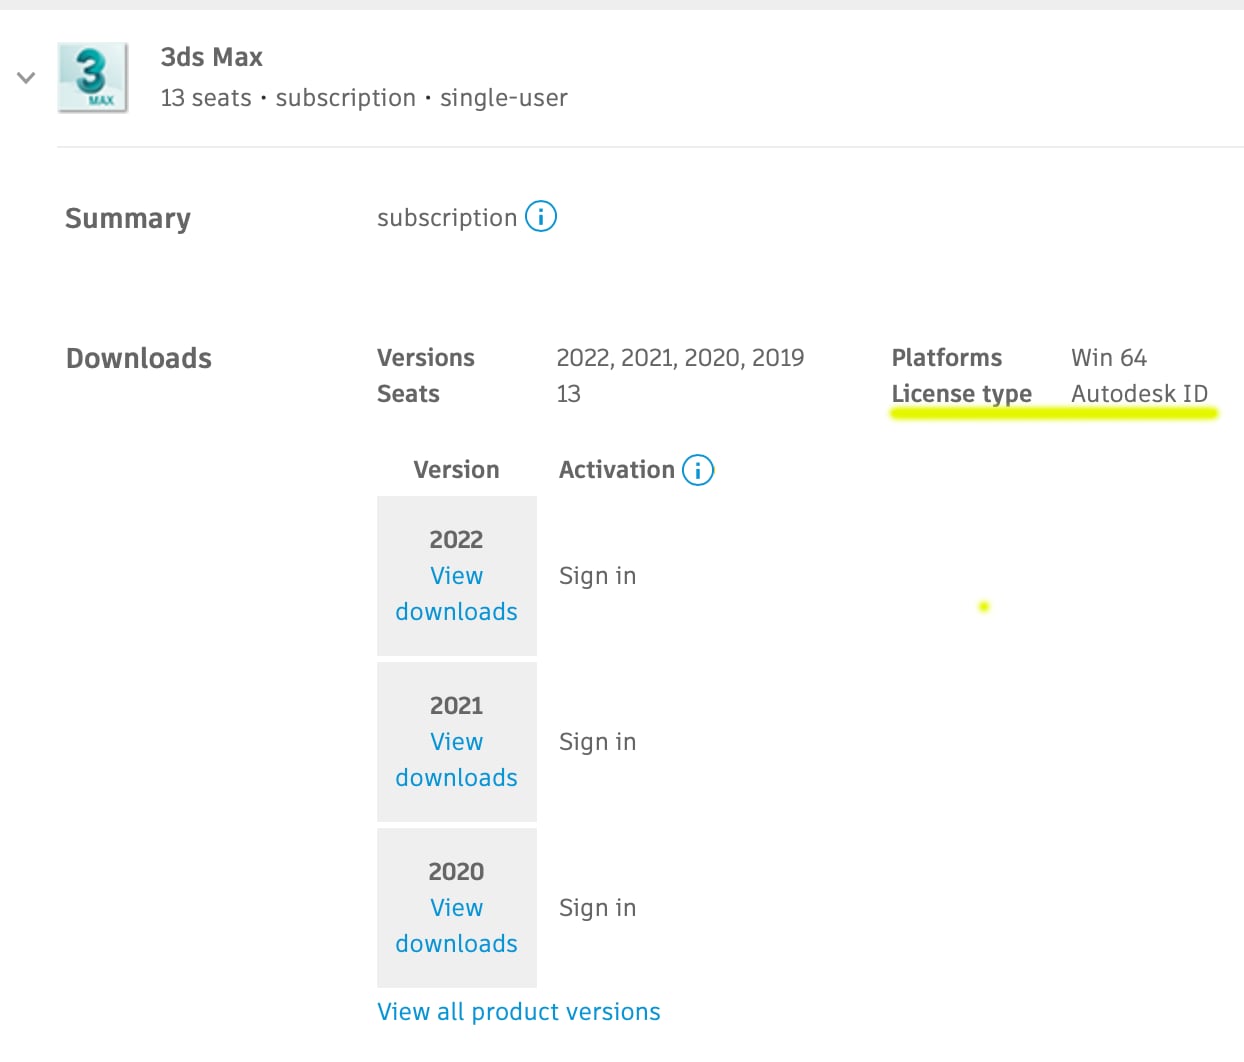This screenshot has width=1244, height=1062.
Task: Open View downloads for version 2021
Action: click(x=456, y=760)
